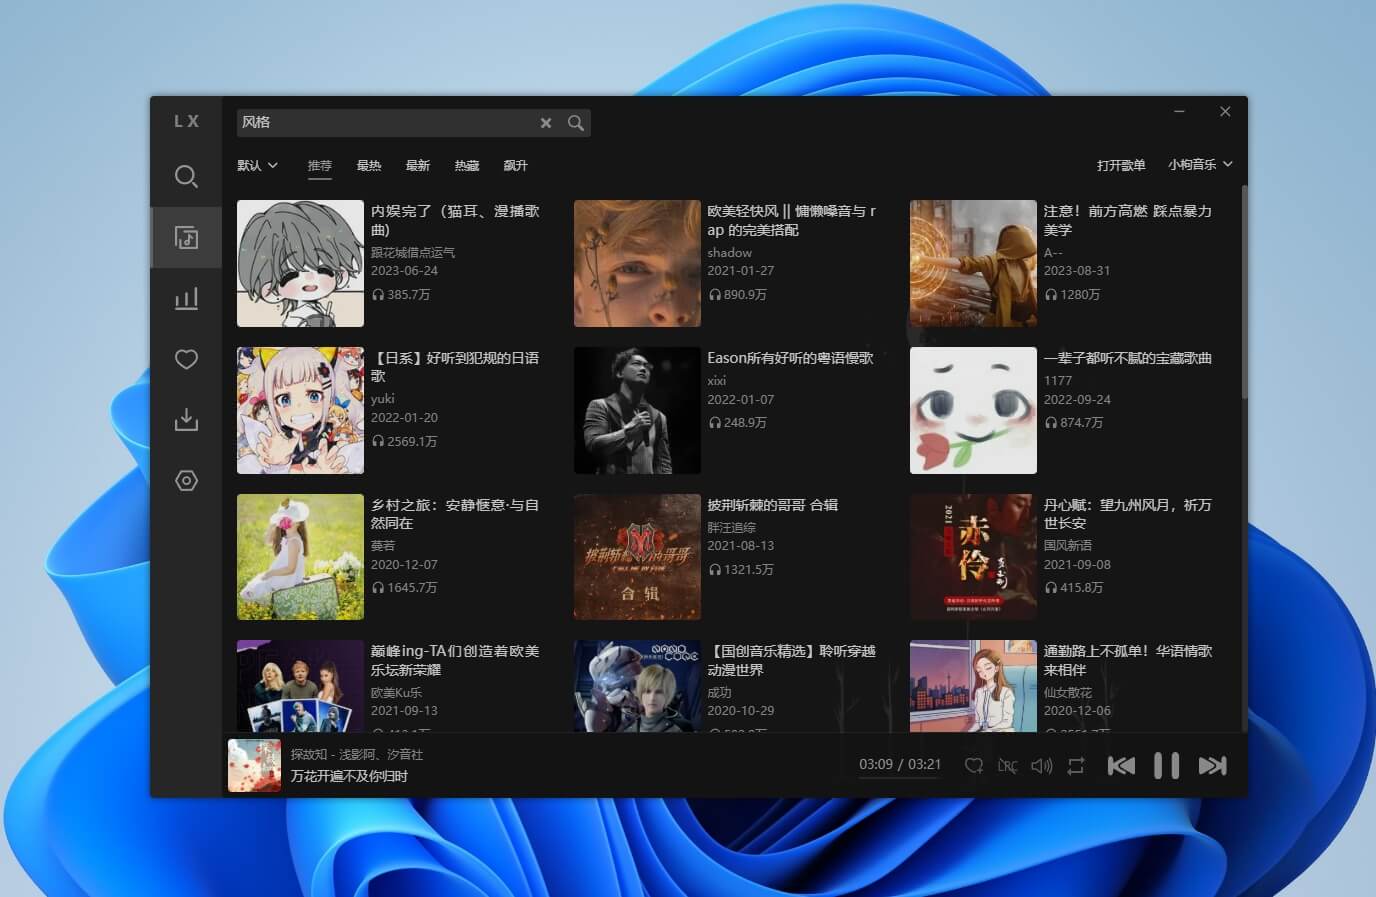Open my favorites via the heart sidebar icon

[x=186, y=359]
